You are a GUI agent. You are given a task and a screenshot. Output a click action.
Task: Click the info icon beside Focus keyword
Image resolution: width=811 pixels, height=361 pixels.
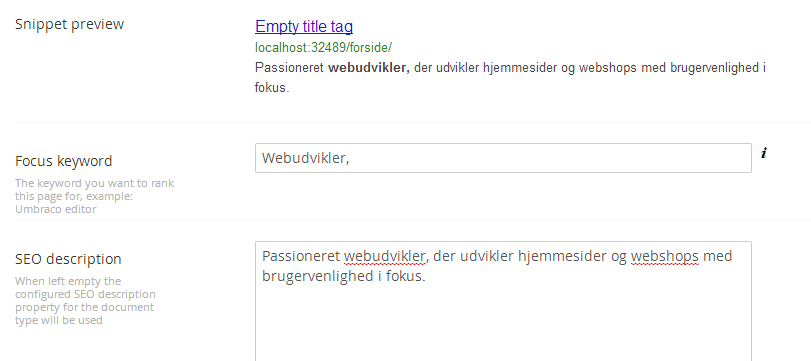(764, 153)
